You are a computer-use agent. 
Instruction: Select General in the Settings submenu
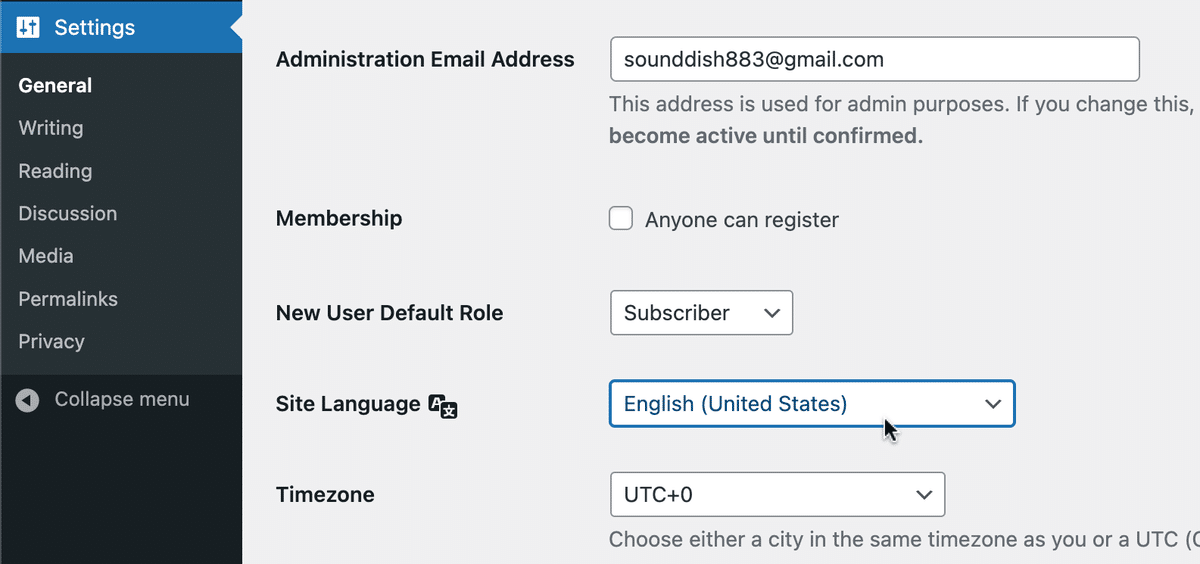(55, 86)
